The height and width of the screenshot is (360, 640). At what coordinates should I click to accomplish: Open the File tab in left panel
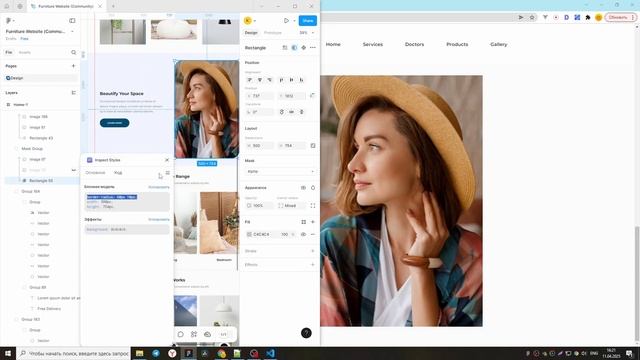(9, 52)
